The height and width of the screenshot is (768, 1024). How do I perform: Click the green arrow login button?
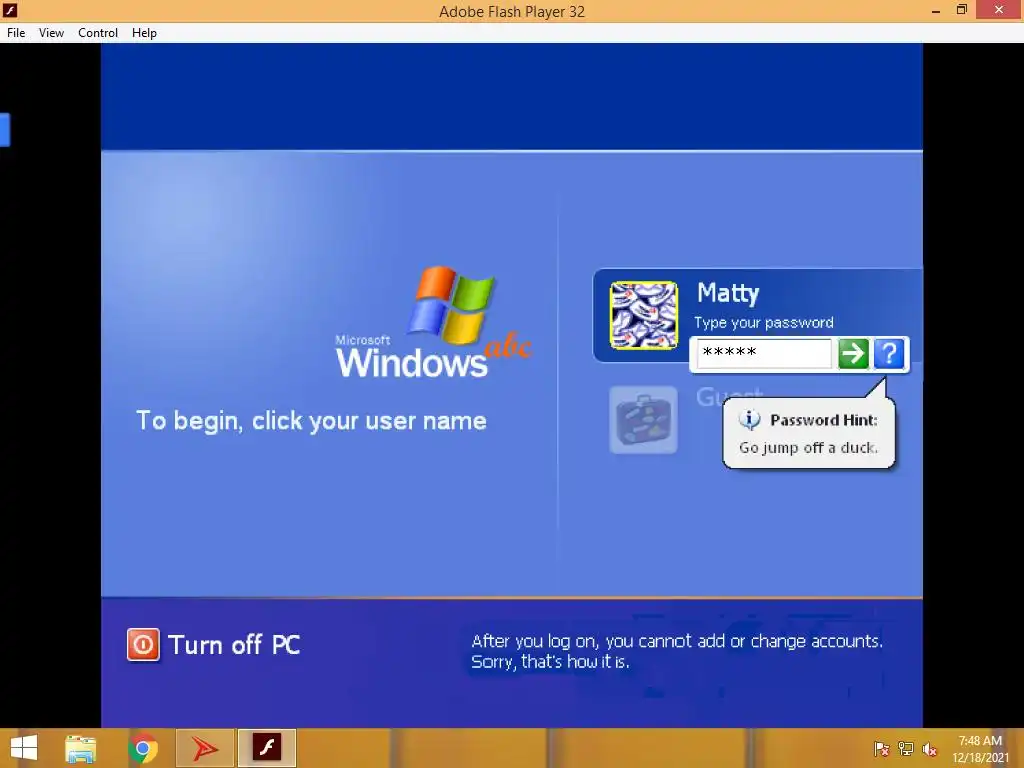pyautogui.click(x=853, y=354)
